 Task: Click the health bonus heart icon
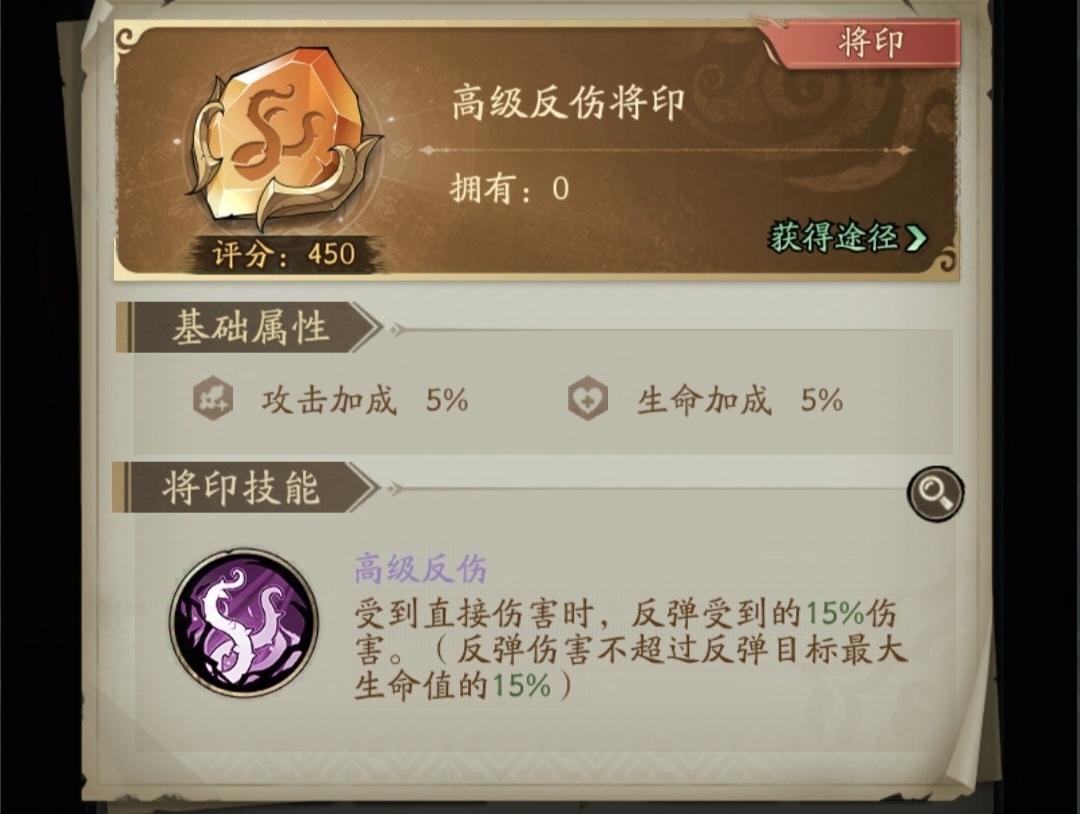pos(588,399)
